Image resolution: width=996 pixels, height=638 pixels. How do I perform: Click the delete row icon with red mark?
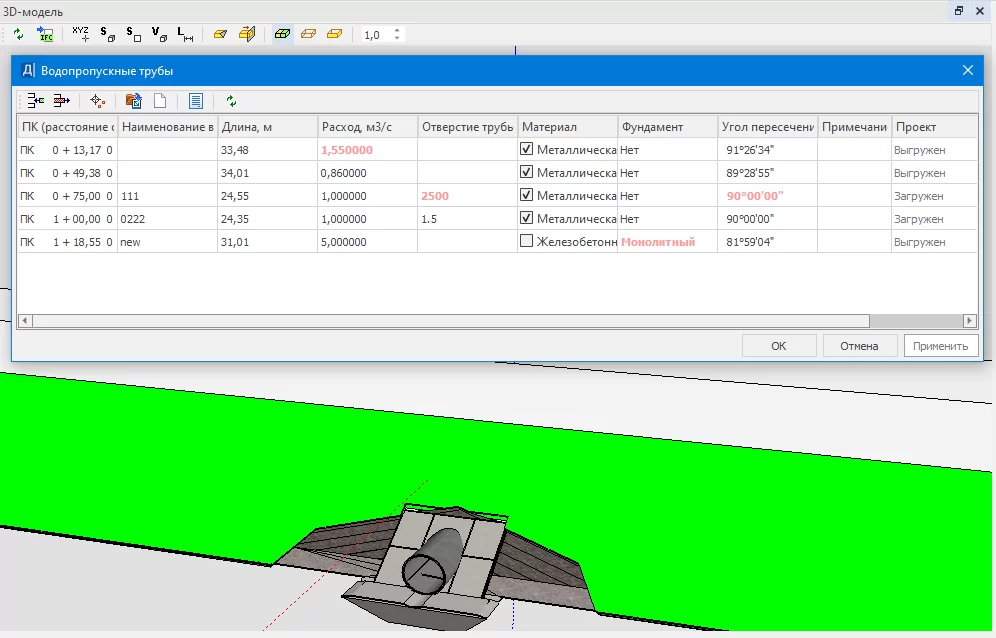62,100
